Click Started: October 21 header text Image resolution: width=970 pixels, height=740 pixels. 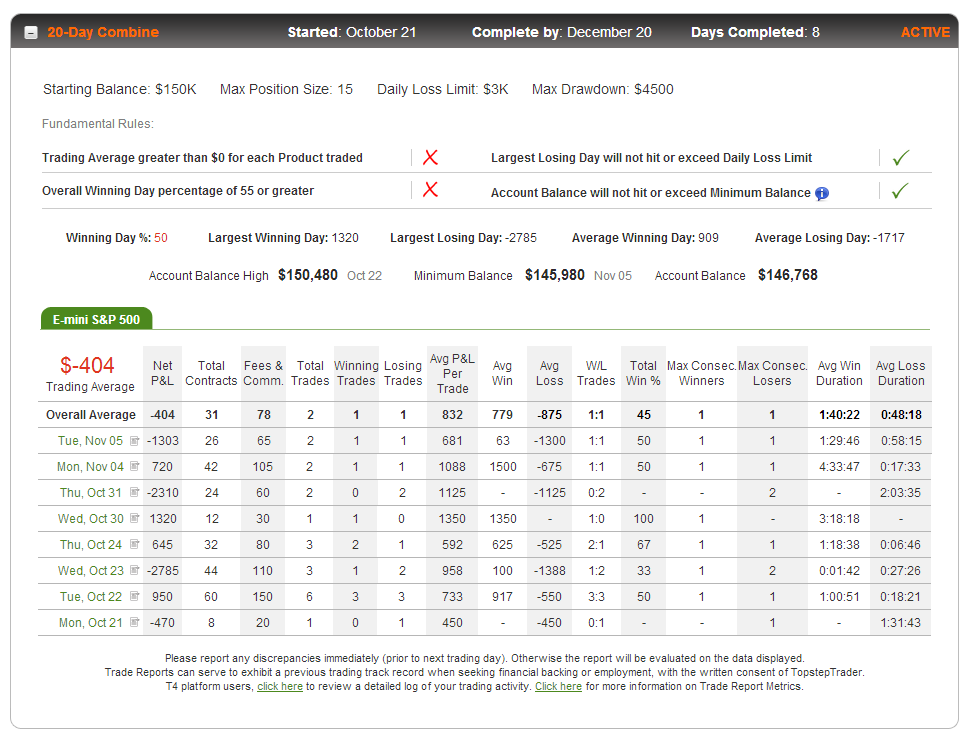(x=351, y=32)
